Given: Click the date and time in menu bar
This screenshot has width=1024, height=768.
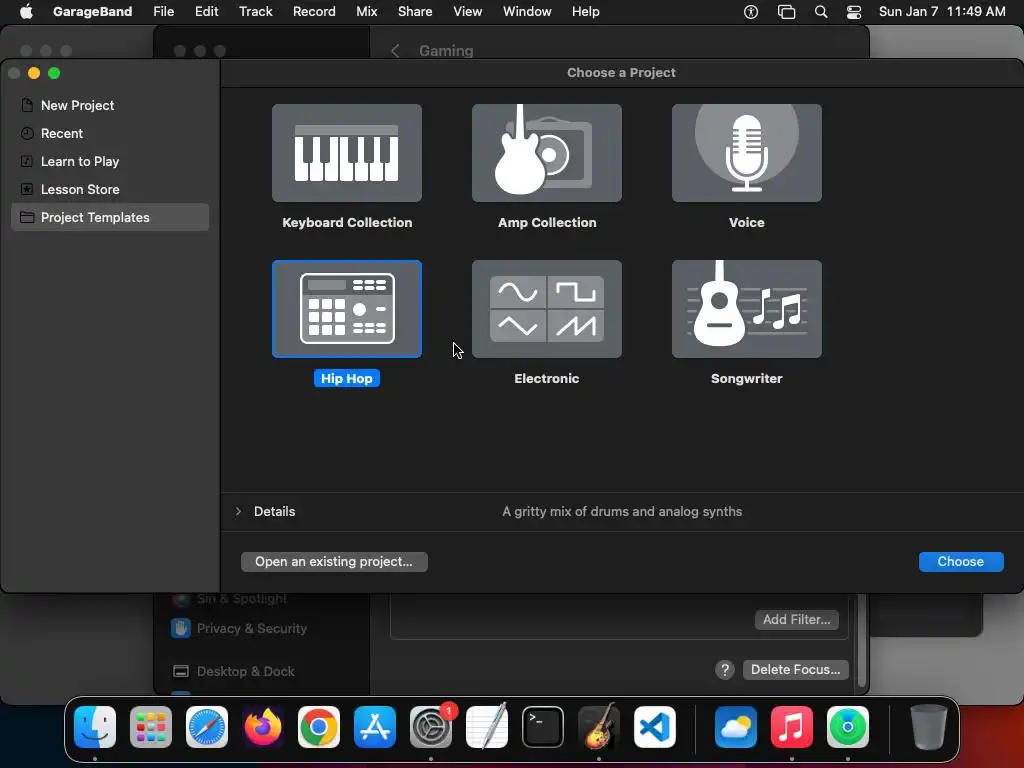Looking at the screenshot, I should (942, 12).
